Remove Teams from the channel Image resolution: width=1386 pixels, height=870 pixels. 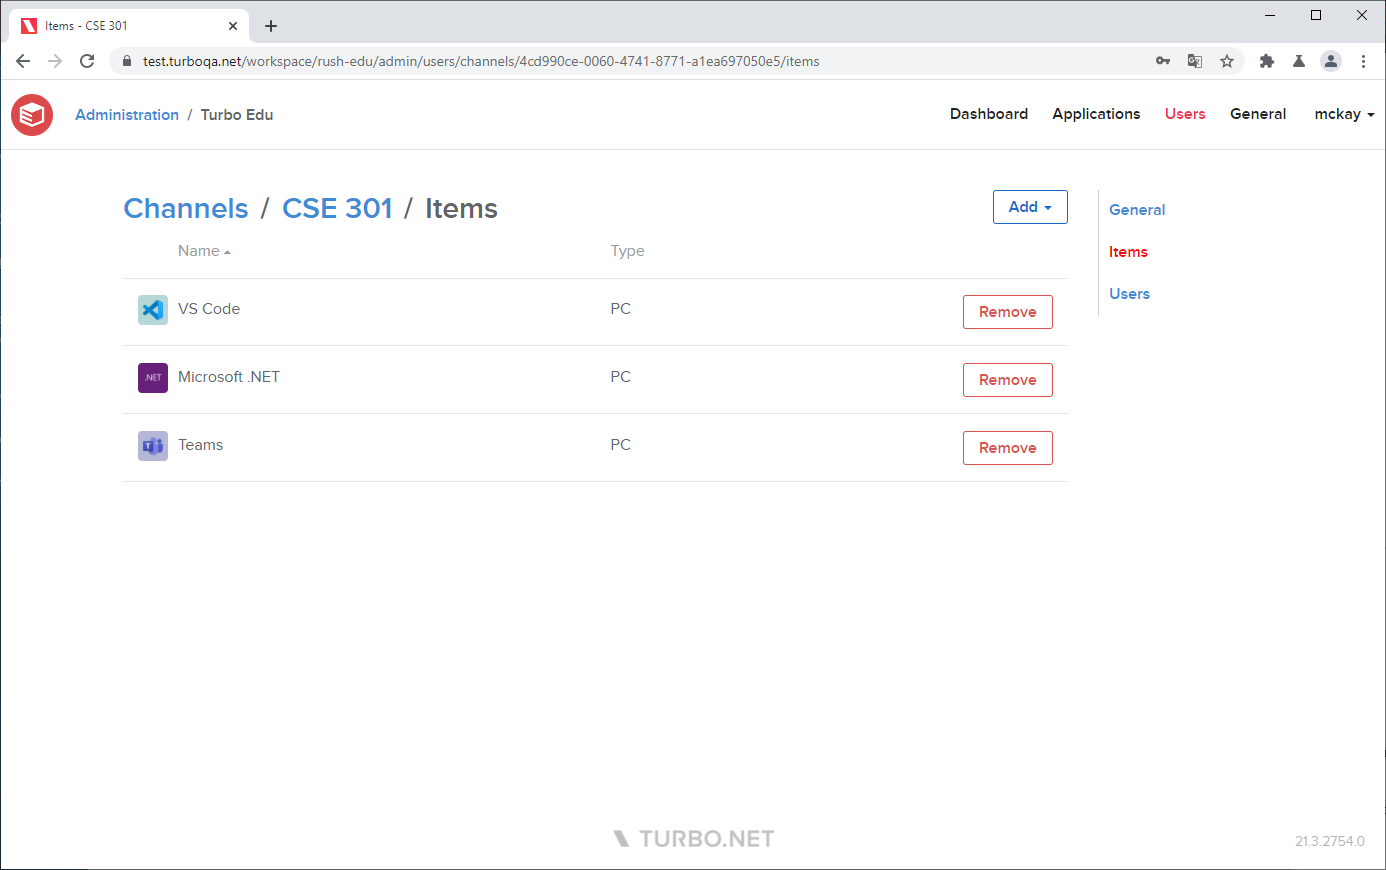pos(1008,448)
